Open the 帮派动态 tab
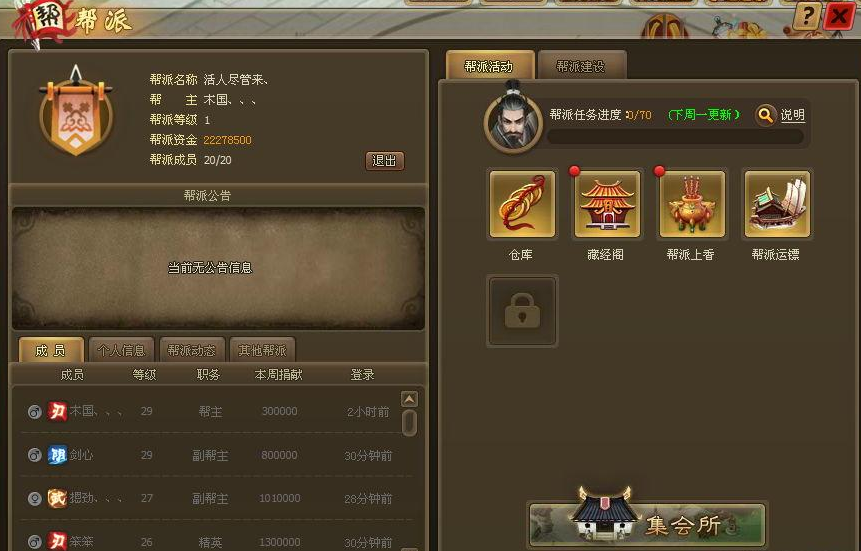 (192, 350)
